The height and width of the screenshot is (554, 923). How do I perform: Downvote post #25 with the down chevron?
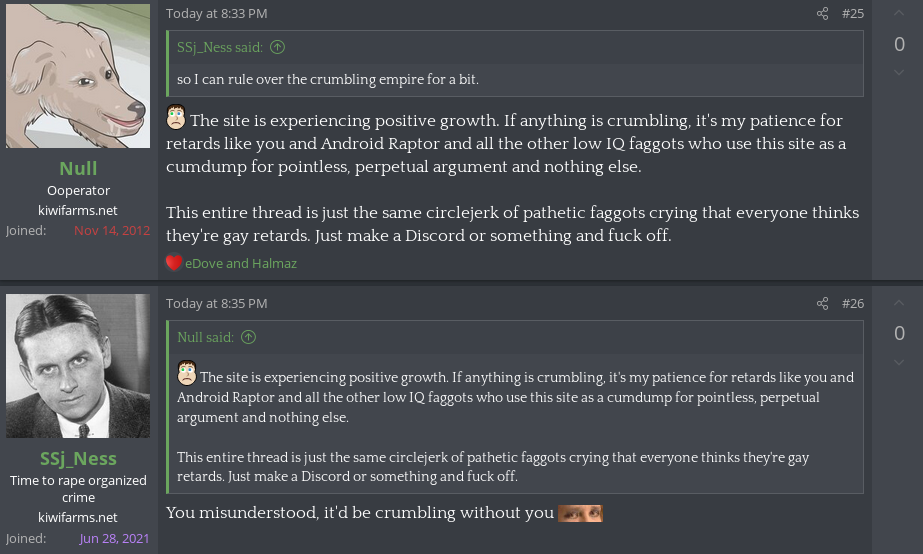click(x=899, y=72)
